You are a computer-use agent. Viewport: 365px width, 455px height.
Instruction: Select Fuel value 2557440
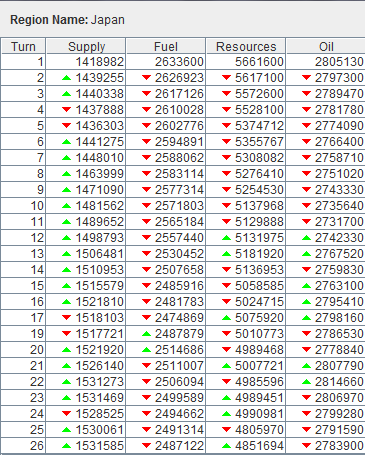point(179,238)
